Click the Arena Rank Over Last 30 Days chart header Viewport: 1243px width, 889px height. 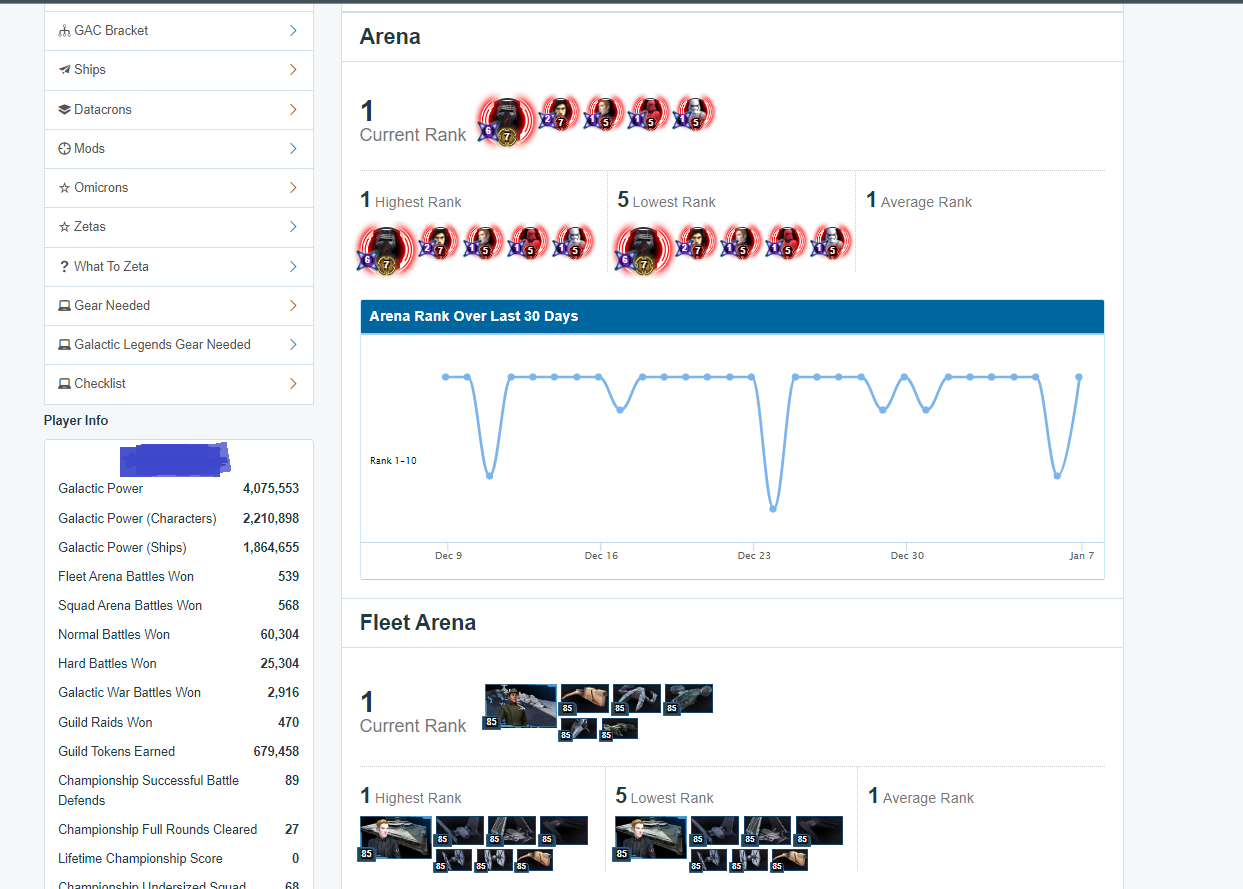732,316
